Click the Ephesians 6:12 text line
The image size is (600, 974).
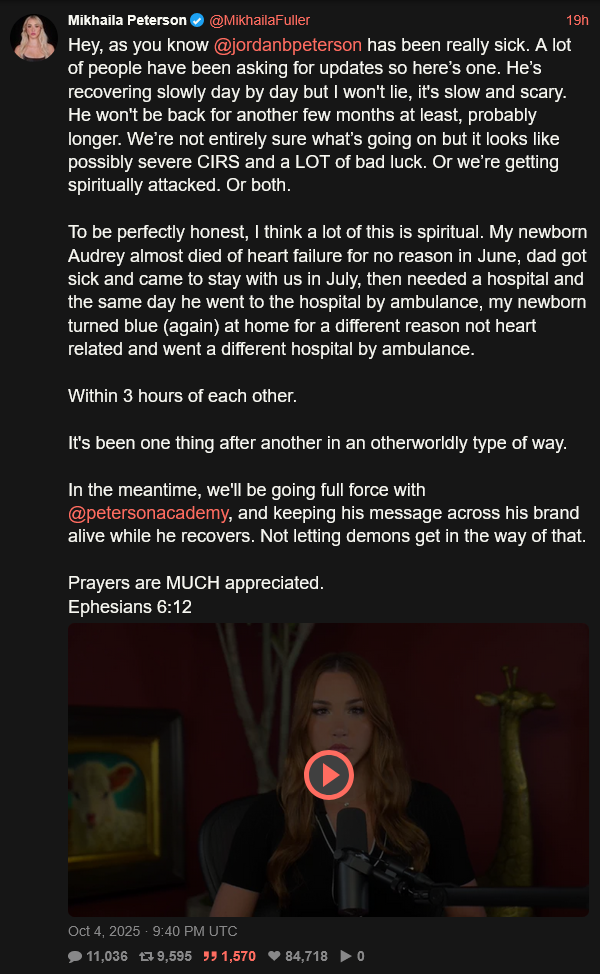click(130, 607)
